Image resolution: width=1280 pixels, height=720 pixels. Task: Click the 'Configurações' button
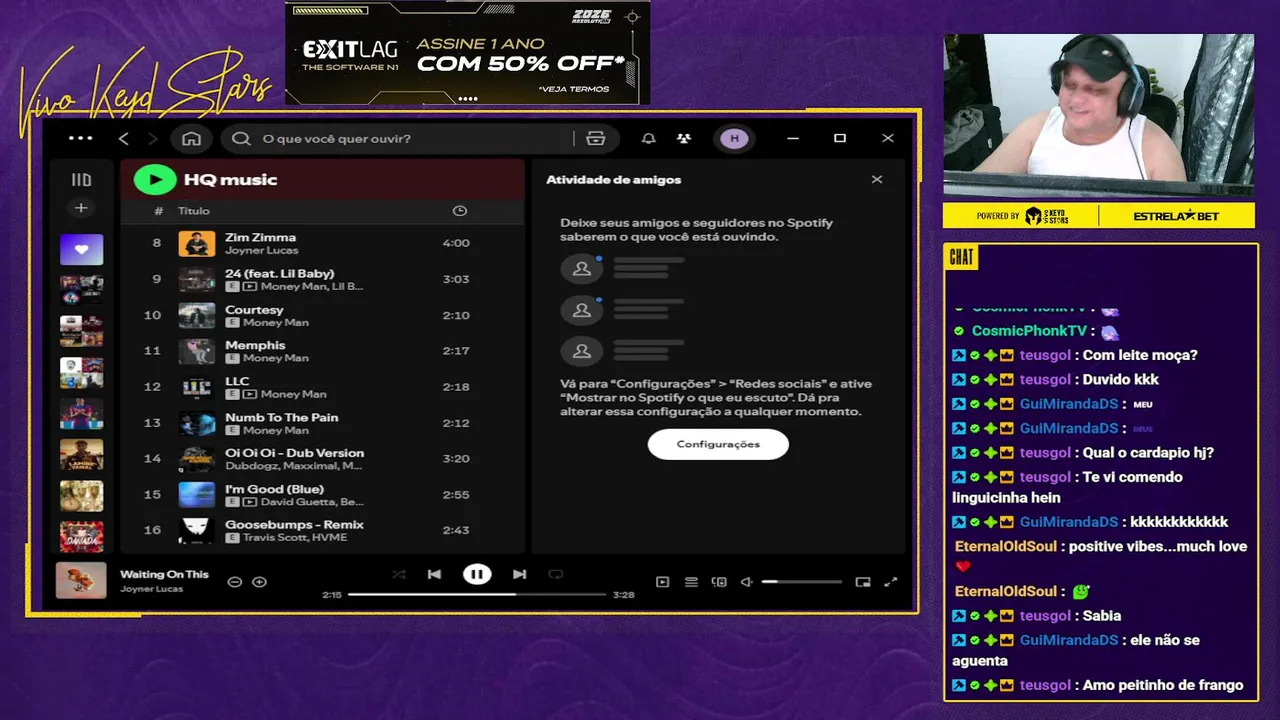tap(718, 444)
